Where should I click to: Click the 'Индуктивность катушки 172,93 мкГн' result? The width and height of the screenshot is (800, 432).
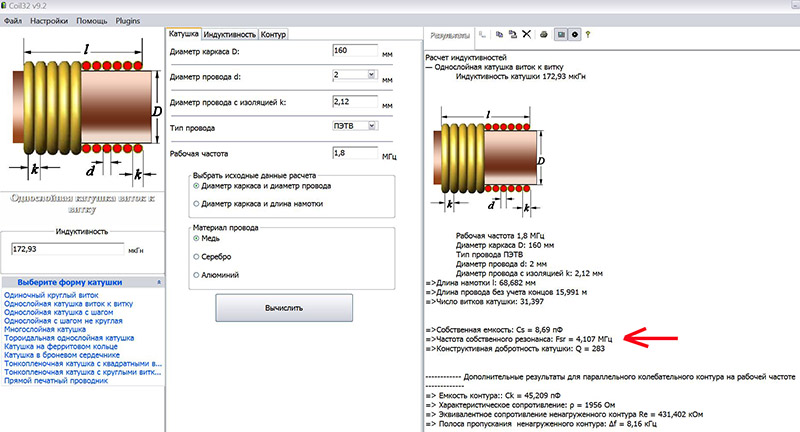click(x=520, y=77)
